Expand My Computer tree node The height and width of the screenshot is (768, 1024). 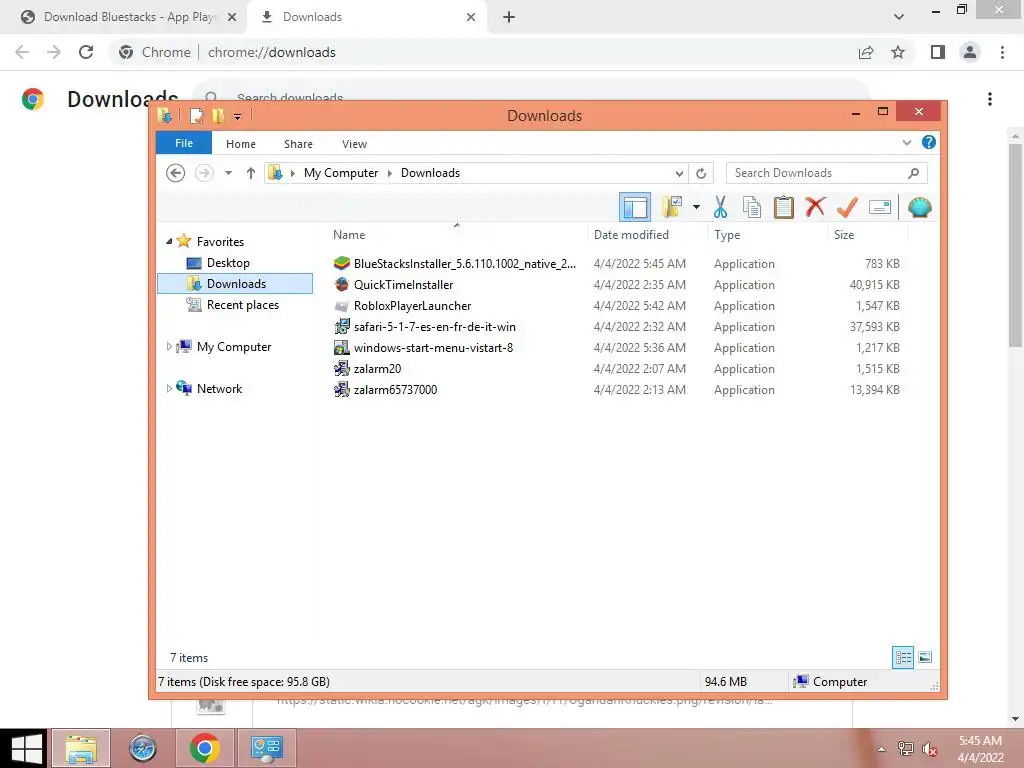(x=169, y=346)
